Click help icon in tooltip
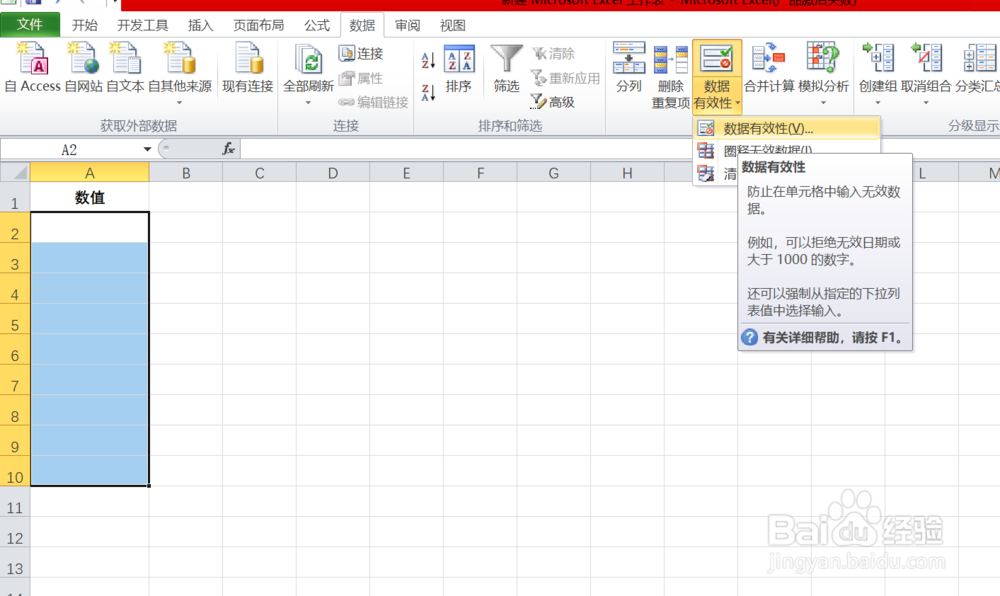 click(x=750, y=337)
